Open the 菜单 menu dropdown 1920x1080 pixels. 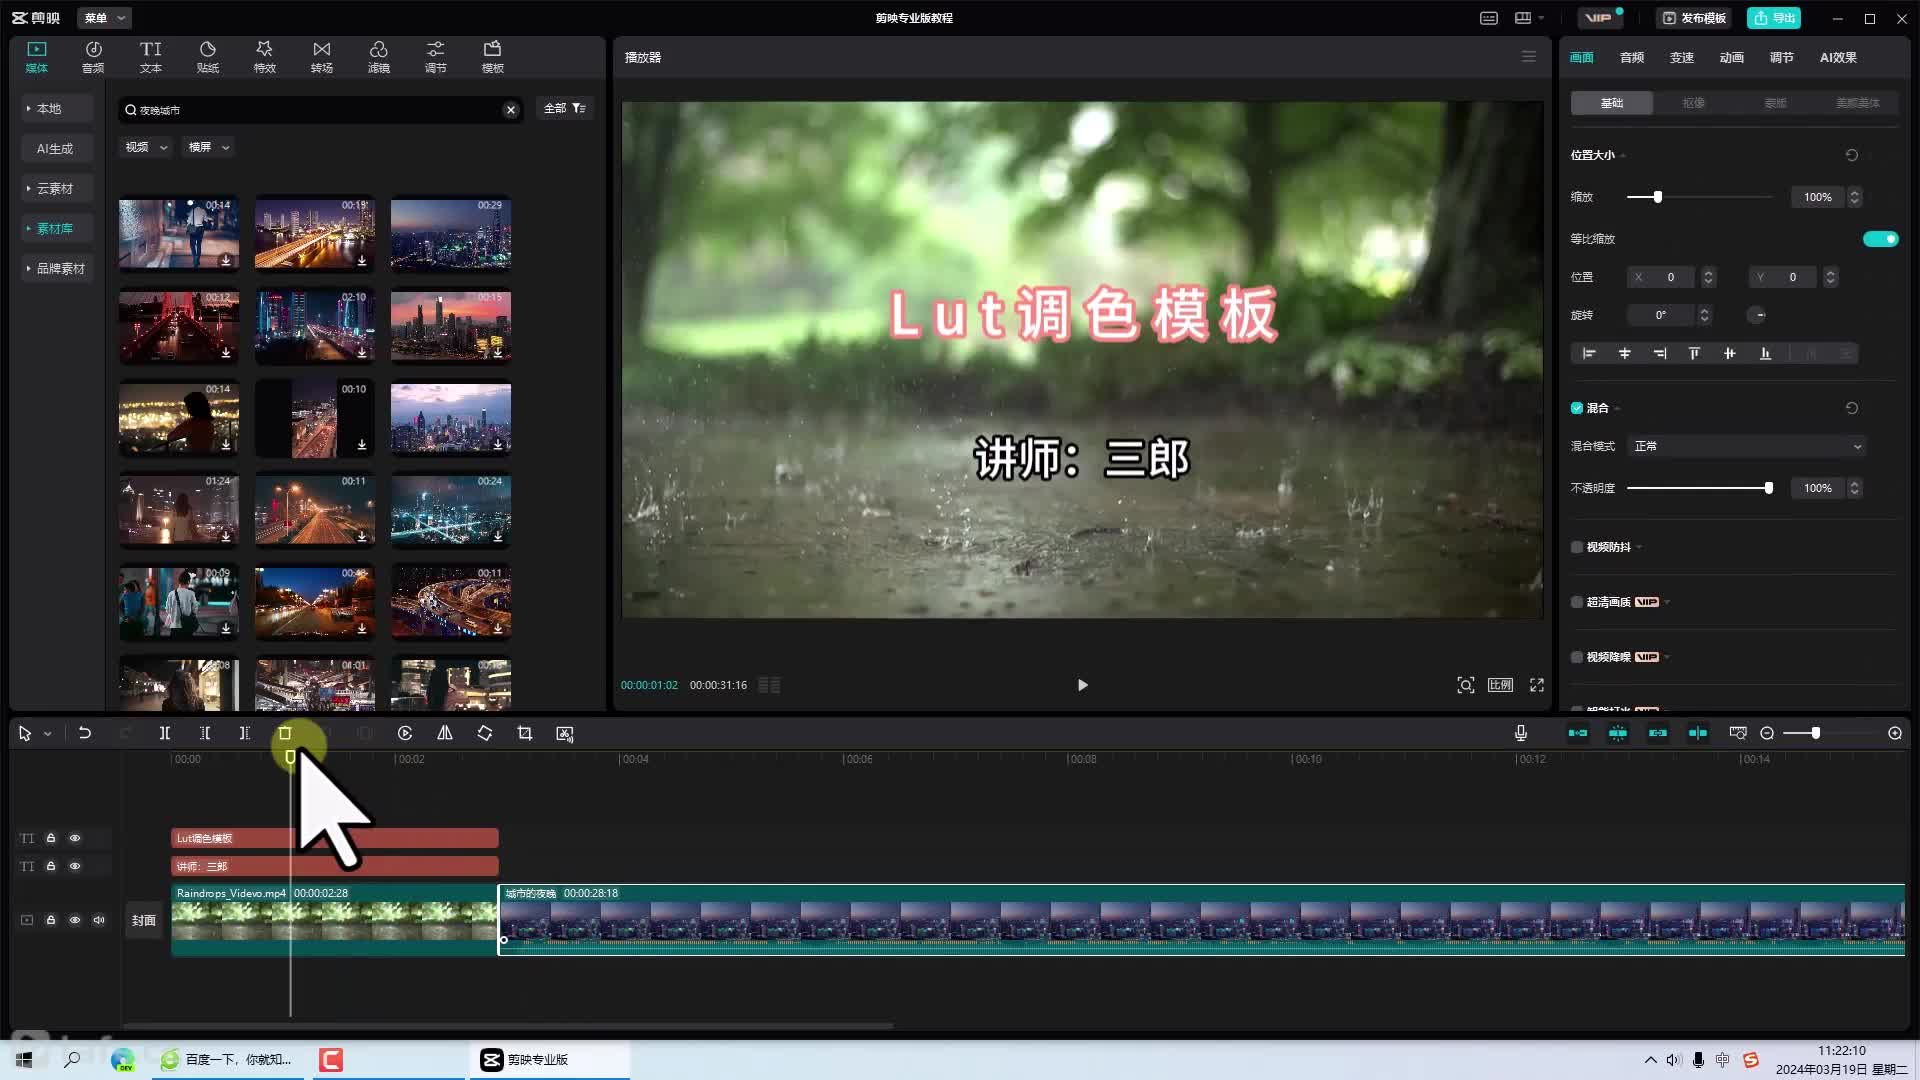[104, 18]
